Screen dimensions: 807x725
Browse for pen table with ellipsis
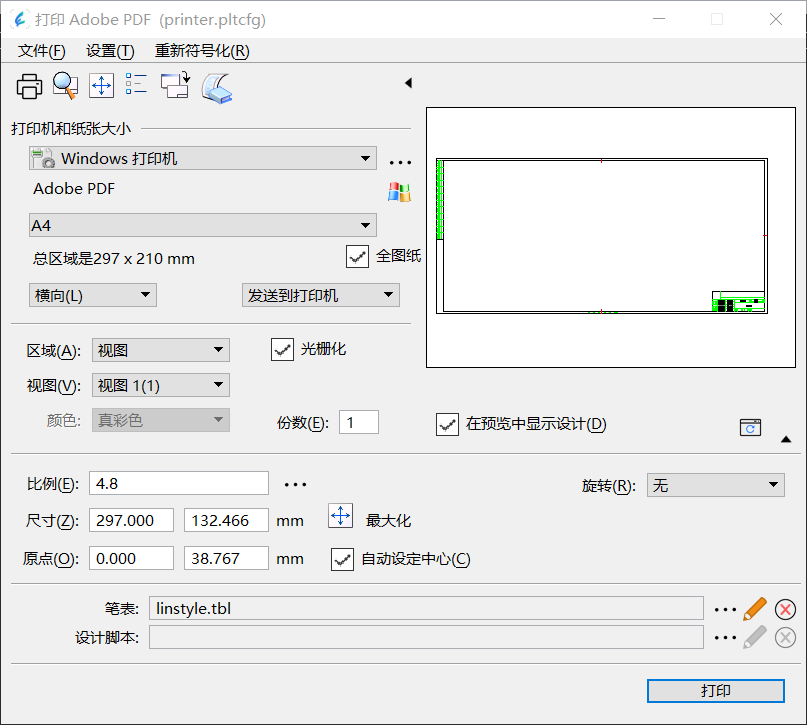click(x=725, y=610)
